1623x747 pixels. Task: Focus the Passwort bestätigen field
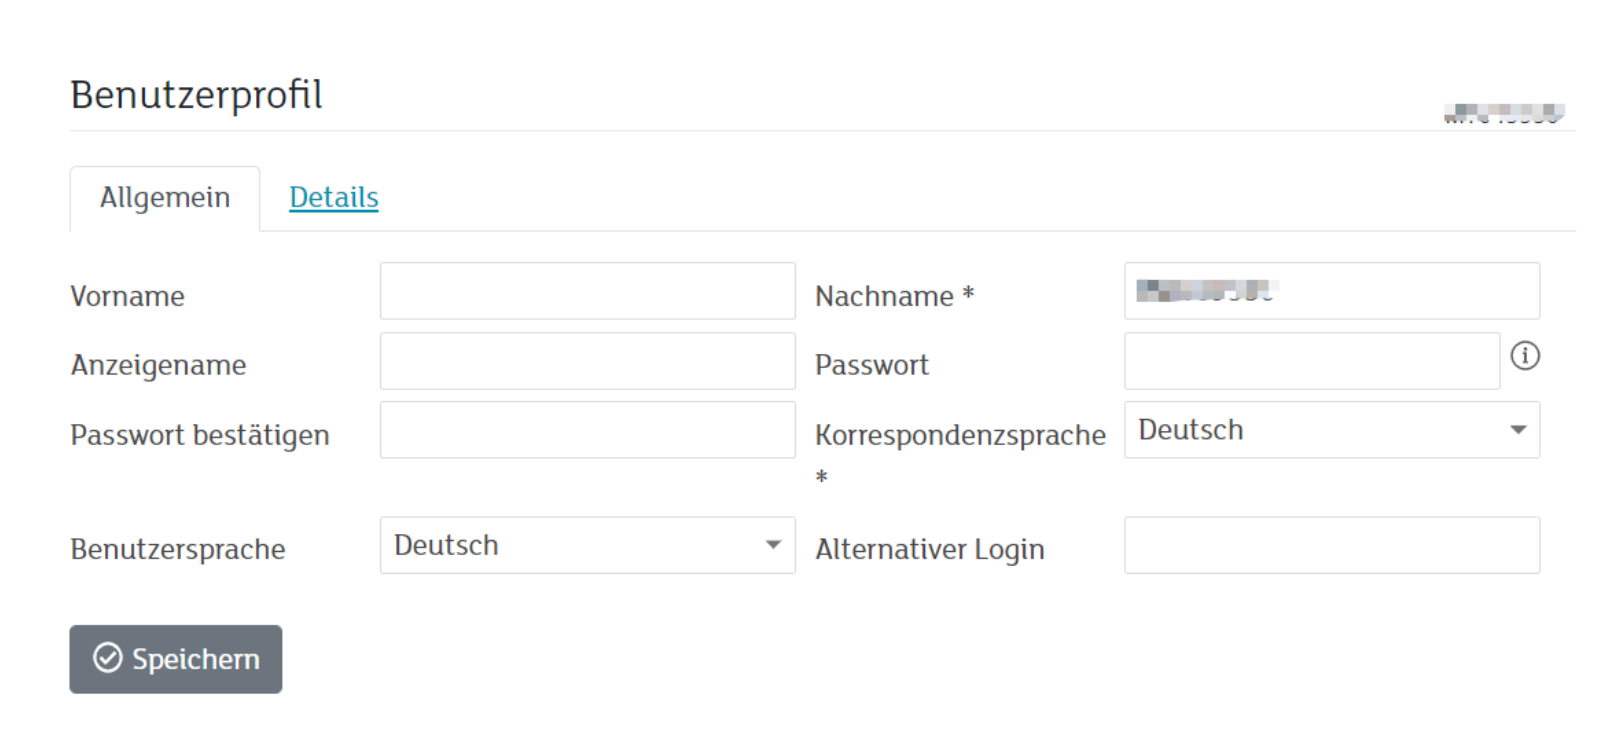coord(587,430)
